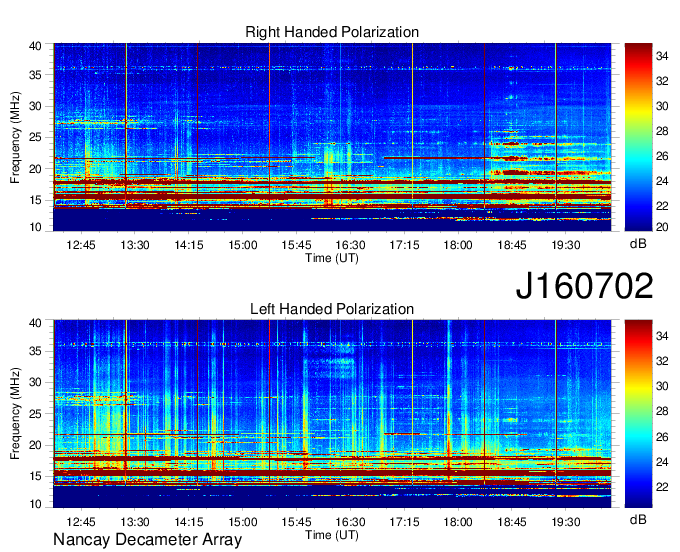This screenshot has height=552, width=680.
Task: Click the 35 MHz tick of the Left Handed plot
Action: [35, 351]
